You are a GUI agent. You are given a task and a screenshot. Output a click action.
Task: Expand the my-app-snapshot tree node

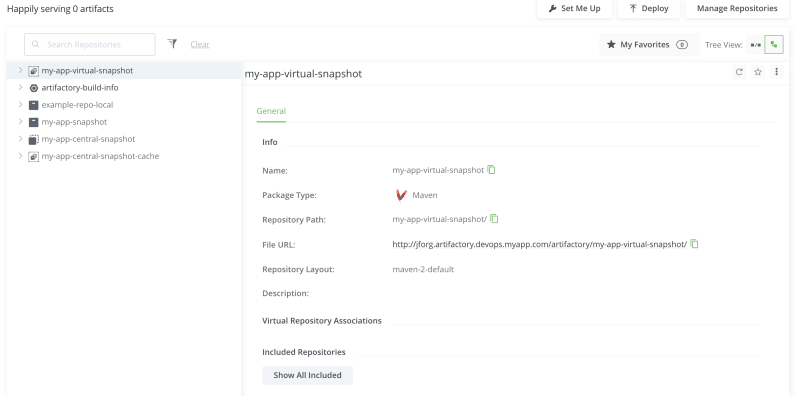(20, 121)
